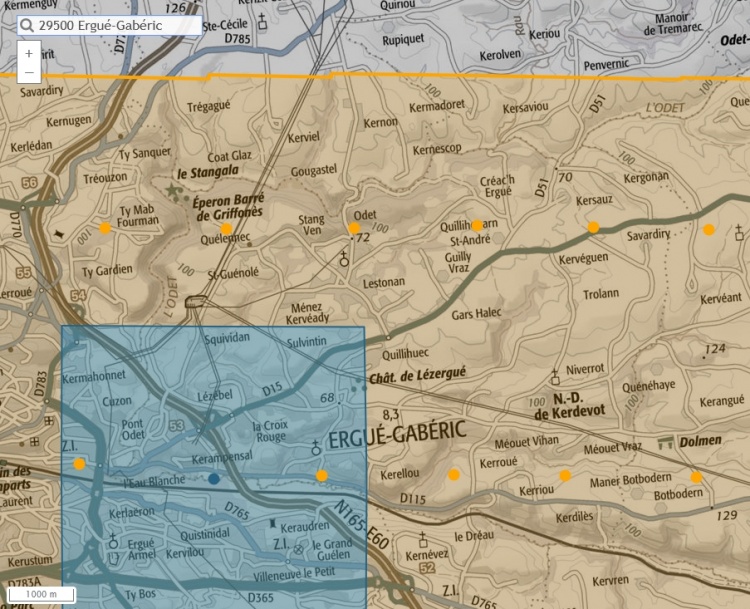Select the orange marker near Kerellou
This screenshot has width=750, height=609.
(x=454, y=474)
